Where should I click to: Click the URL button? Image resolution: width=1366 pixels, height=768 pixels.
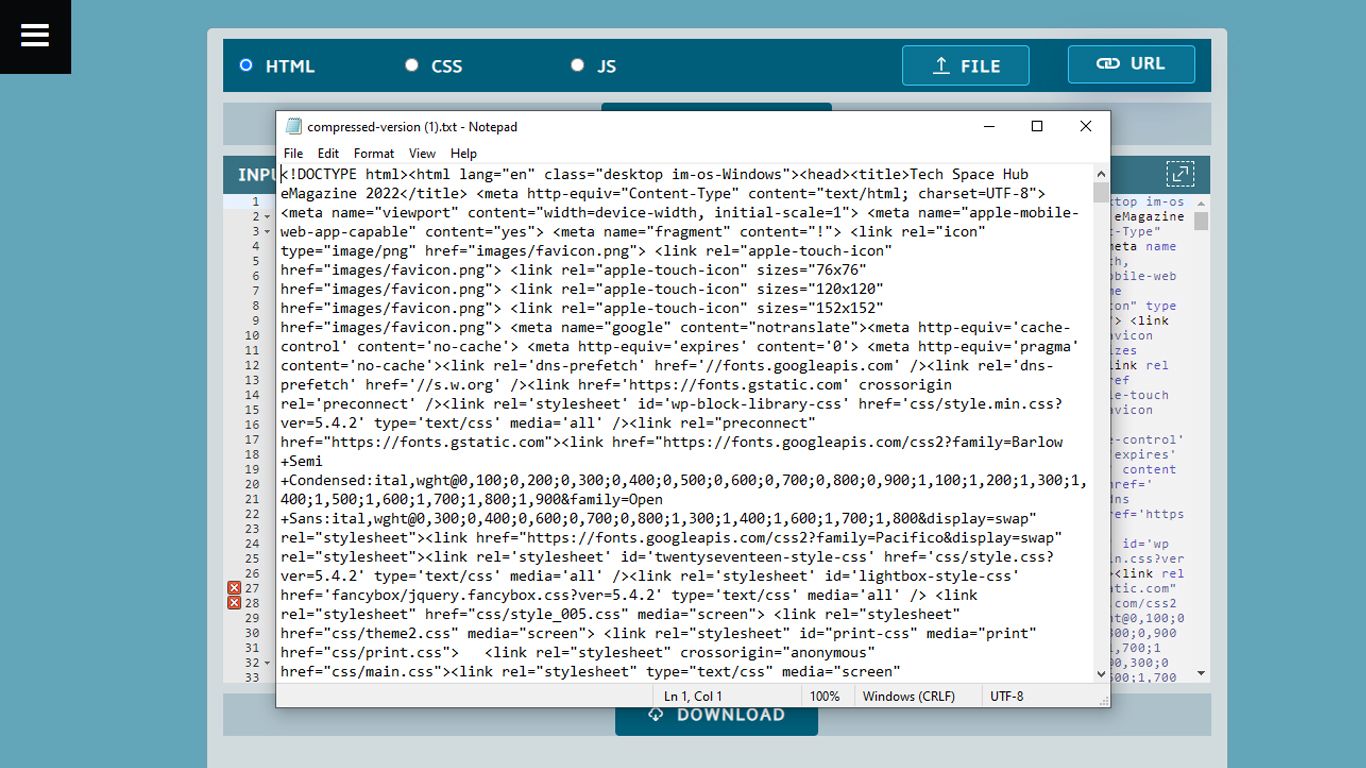[x=1131, y=64]
